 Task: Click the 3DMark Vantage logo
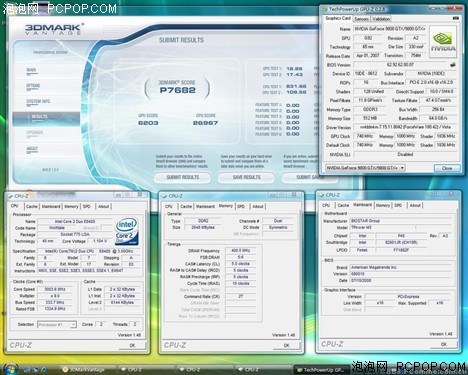tap(54, 29)
